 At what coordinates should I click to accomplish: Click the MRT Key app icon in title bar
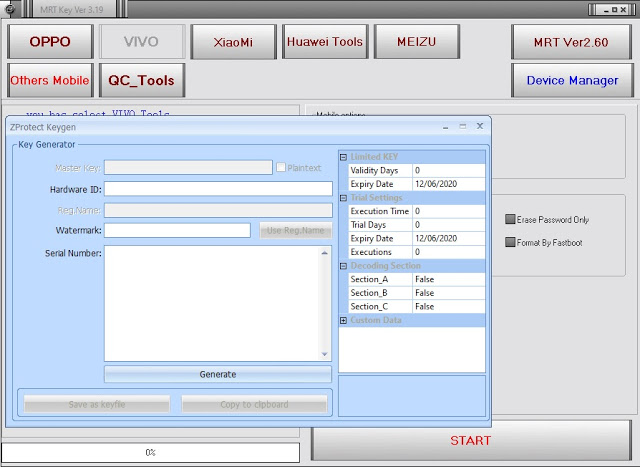coord(10,9)
